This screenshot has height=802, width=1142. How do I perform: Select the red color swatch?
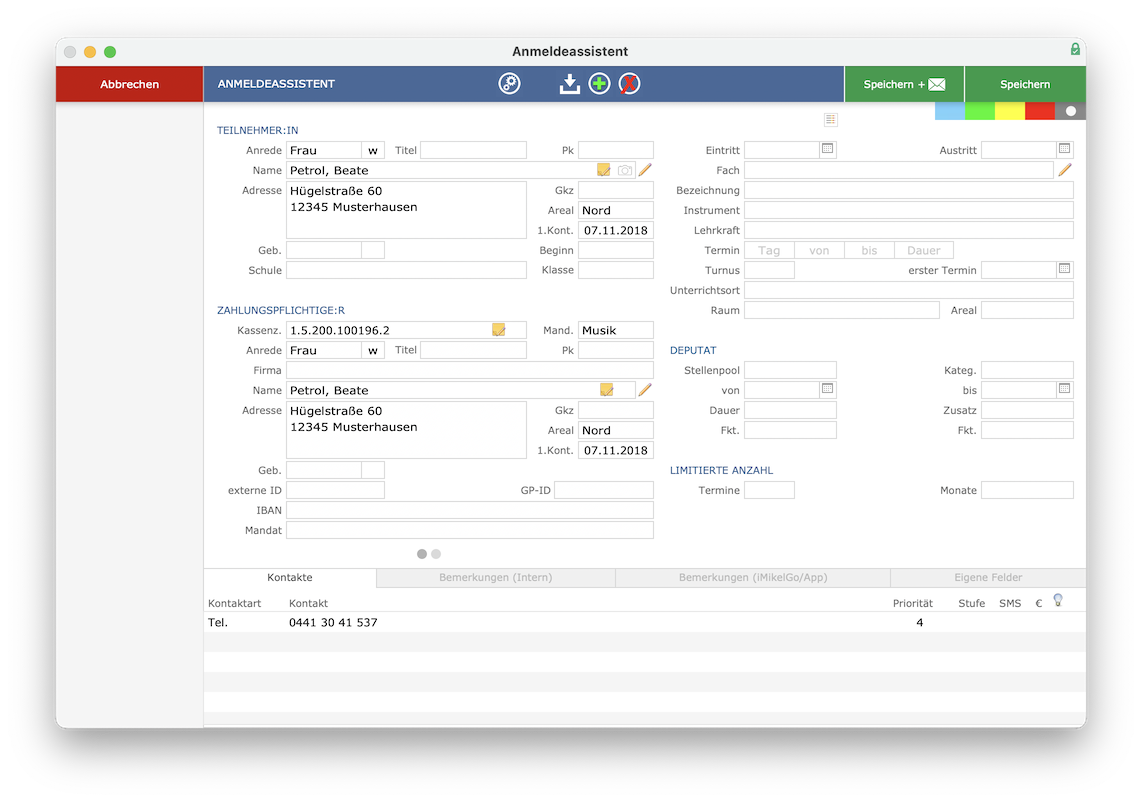click(x=1040, y=111)
